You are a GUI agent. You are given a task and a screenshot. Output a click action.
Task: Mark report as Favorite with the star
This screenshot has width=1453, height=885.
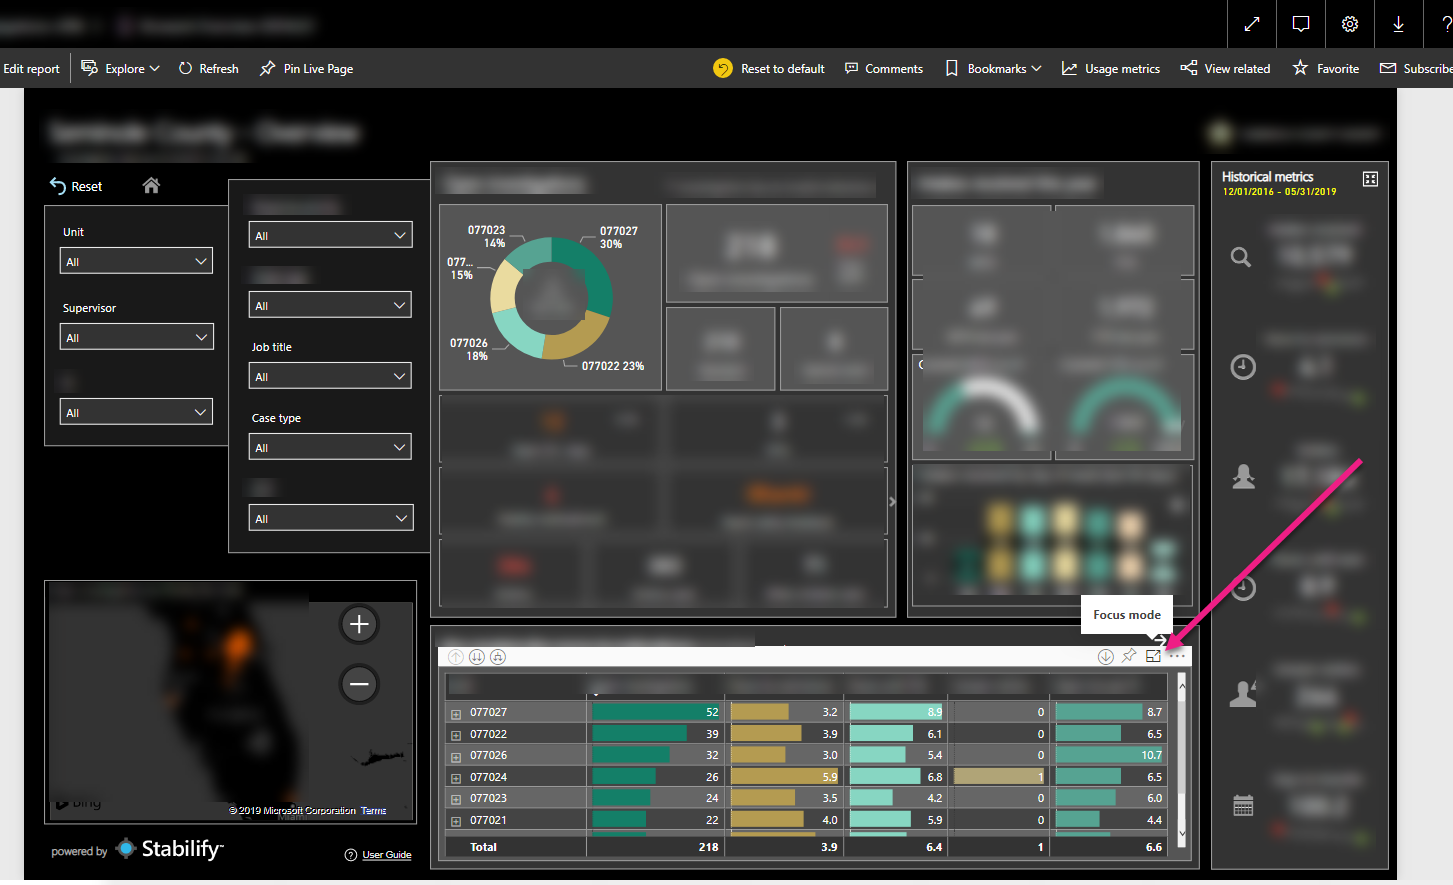coord(1326,69)
